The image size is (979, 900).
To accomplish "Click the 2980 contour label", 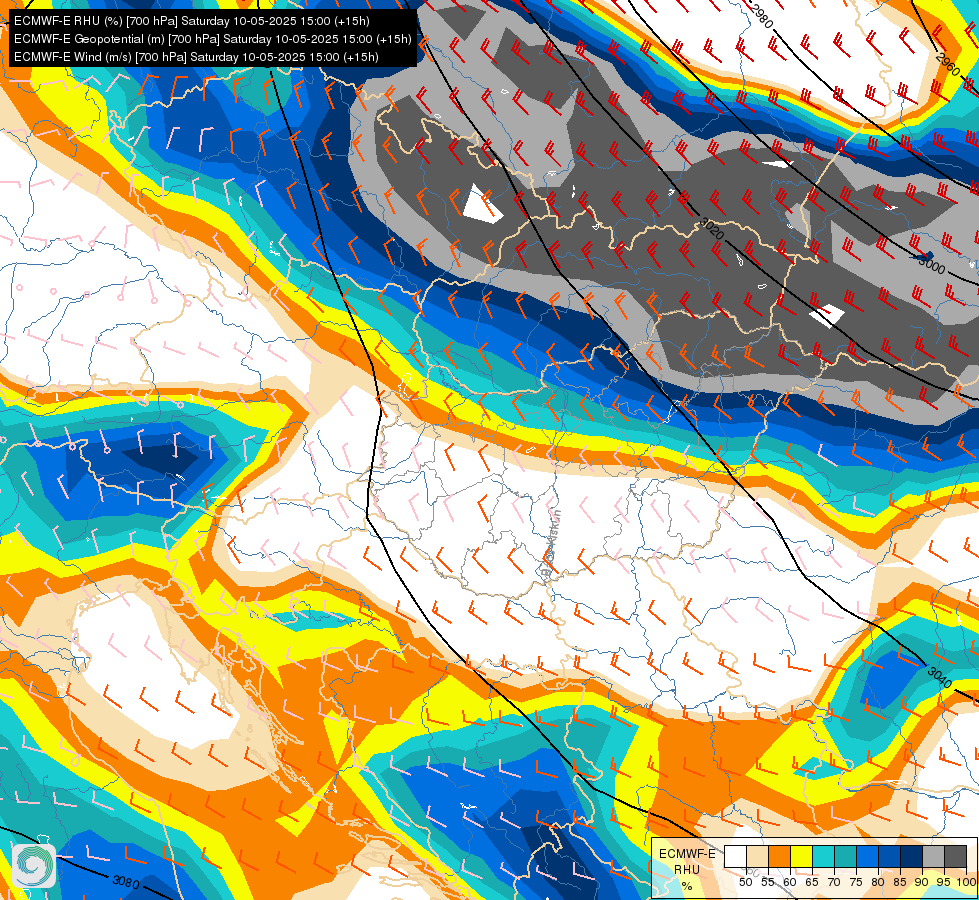I will click(760, 17).
